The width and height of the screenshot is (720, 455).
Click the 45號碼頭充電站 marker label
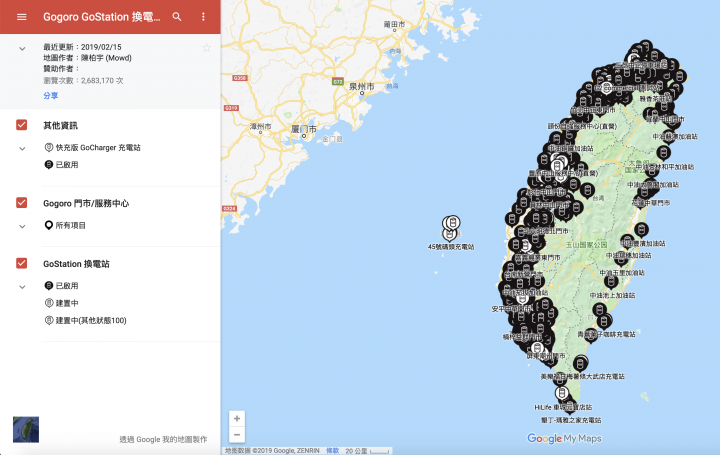(x=451, y=247)
